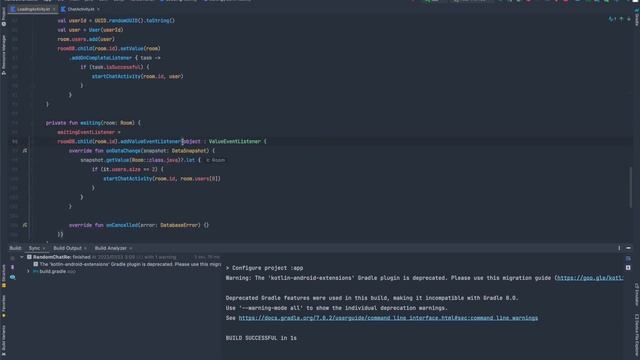Open the Project tool window

point(4,17)
